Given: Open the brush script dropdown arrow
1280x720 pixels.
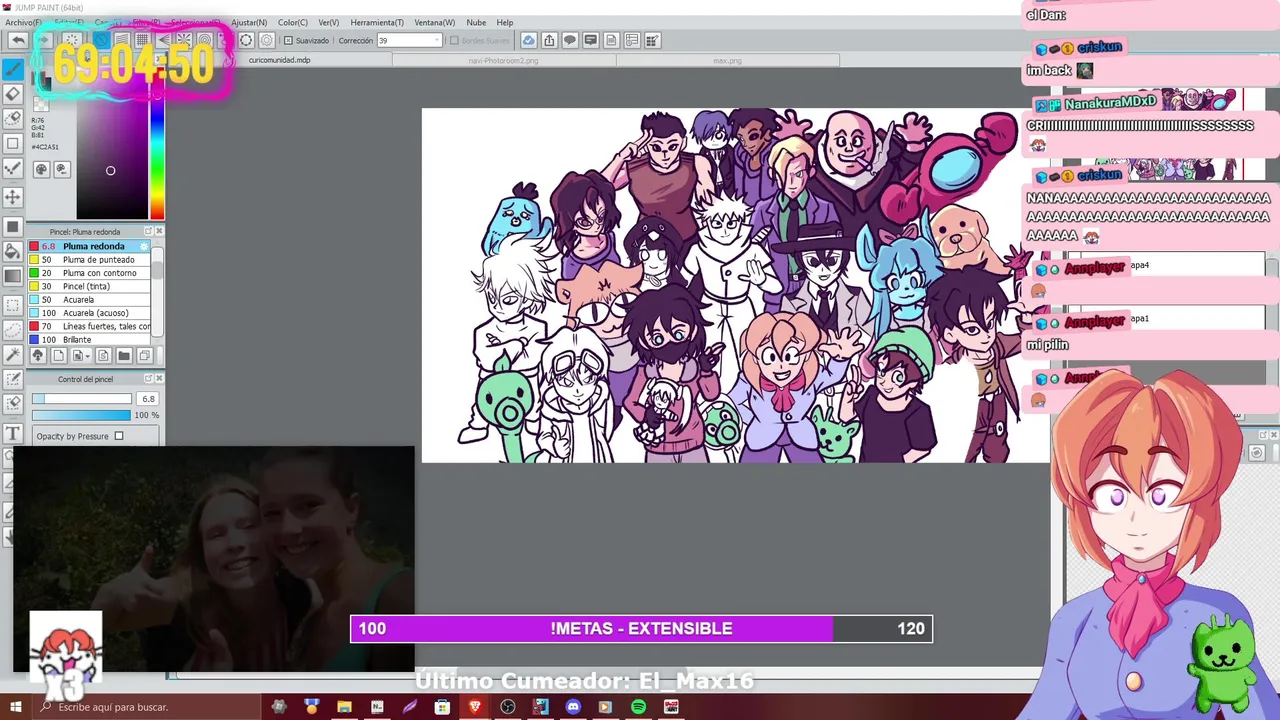Looking at the screenshot, I should 89,356.
